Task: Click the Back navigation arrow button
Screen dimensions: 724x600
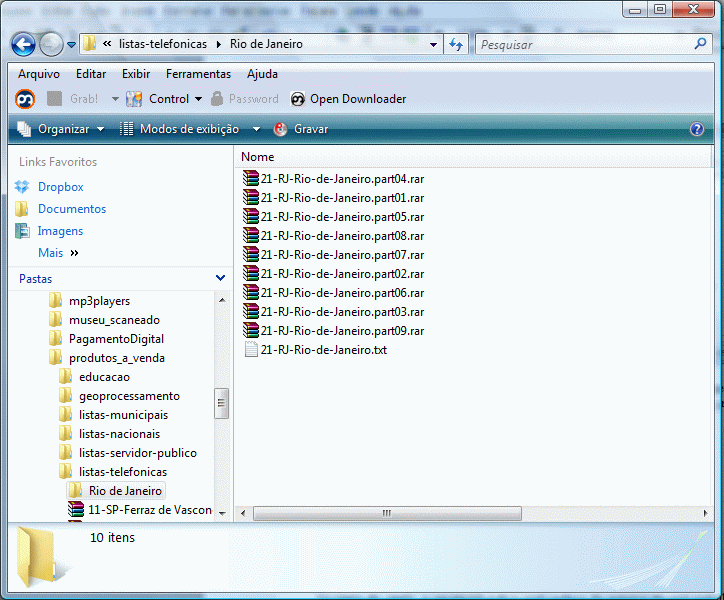Action: (x=24, y=44)
